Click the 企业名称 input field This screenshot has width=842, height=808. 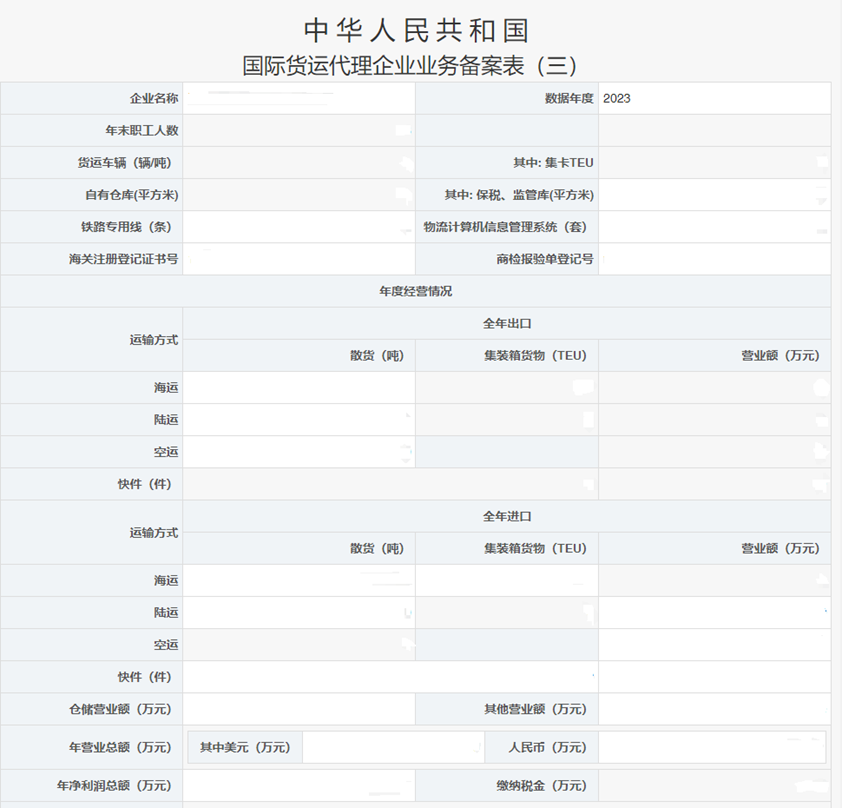point(300,97)
